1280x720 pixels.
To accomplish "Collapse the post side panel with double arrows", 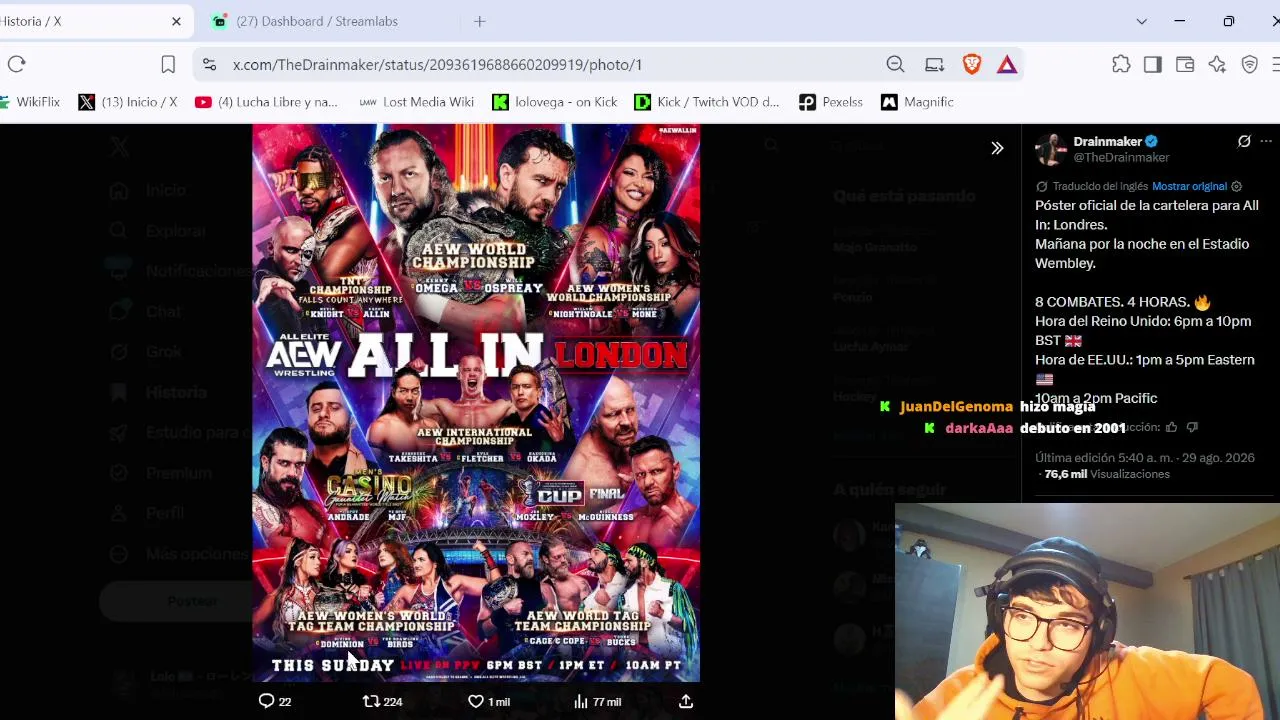I will pyautogui.click(x=997, y=148).
